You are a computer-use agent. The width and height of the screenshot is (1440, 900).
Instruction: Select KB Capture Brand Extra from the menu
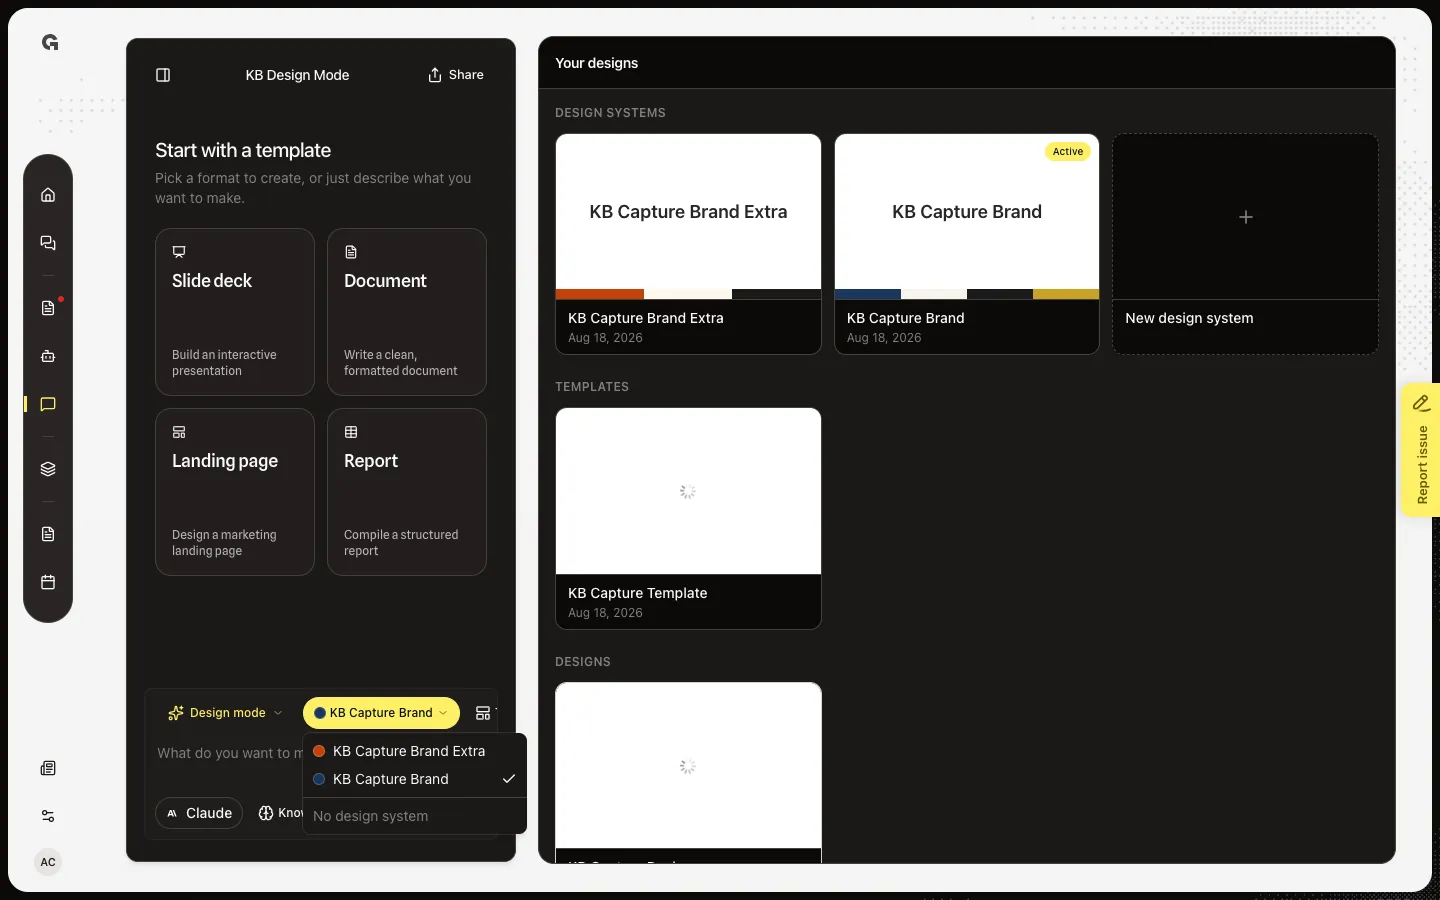point(414,751)
